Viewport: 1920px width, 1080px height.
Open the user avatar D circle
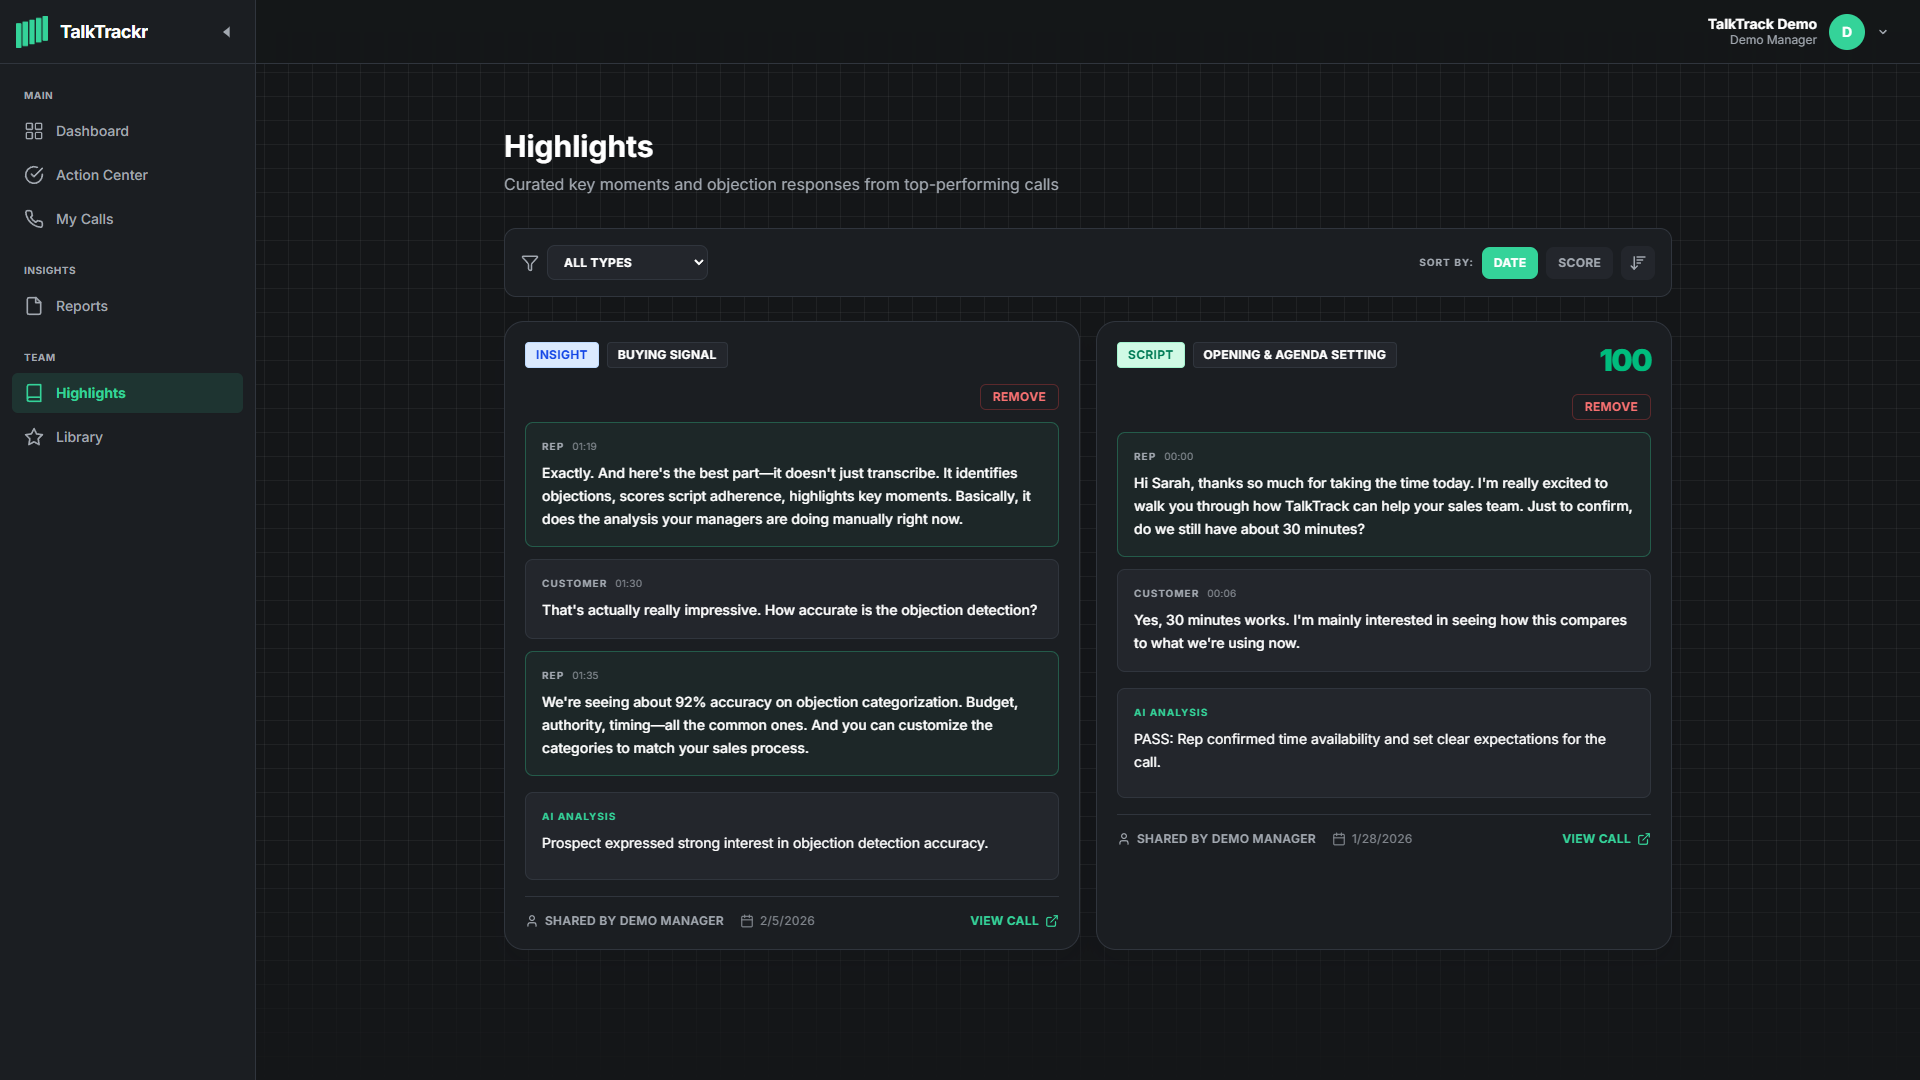click(x=1846, y=32)
